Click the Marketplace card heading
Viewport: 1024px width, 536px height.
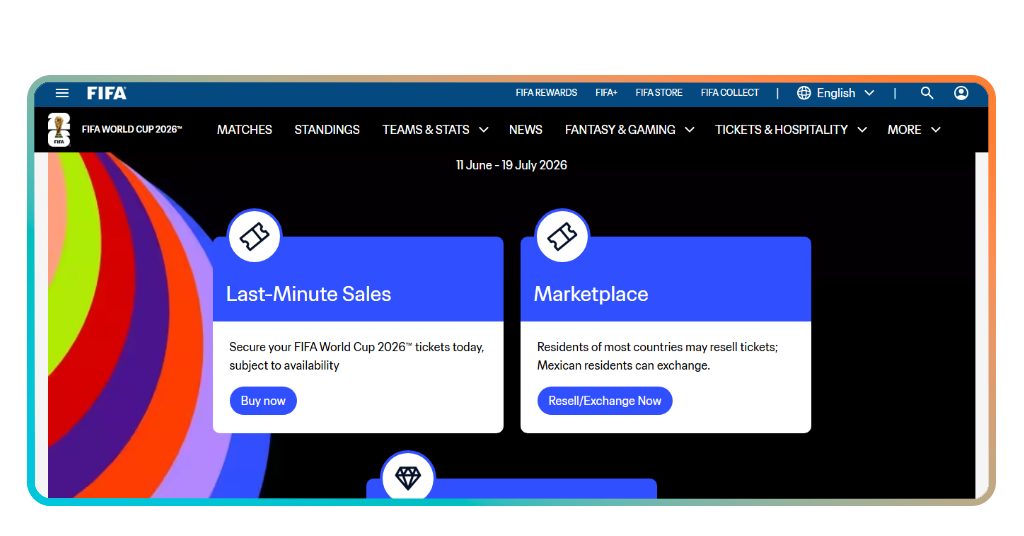pos(591,294)
